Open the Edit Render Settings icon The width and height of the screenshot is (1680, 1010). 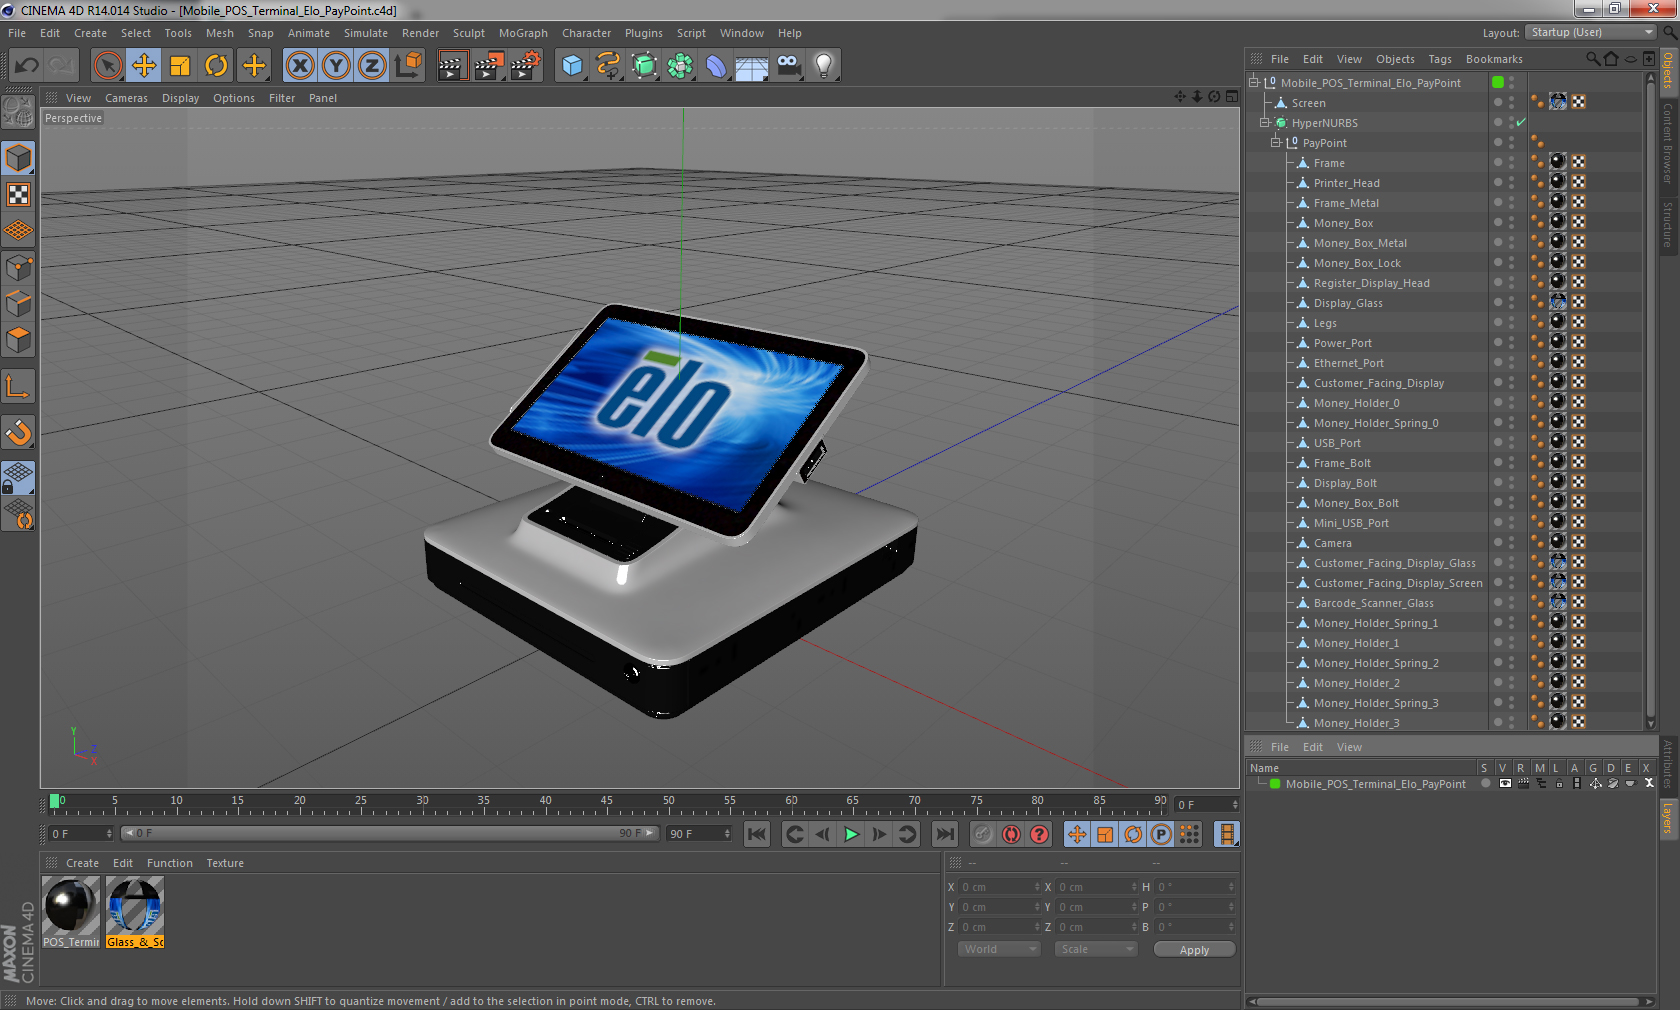[x=524, y=65]
